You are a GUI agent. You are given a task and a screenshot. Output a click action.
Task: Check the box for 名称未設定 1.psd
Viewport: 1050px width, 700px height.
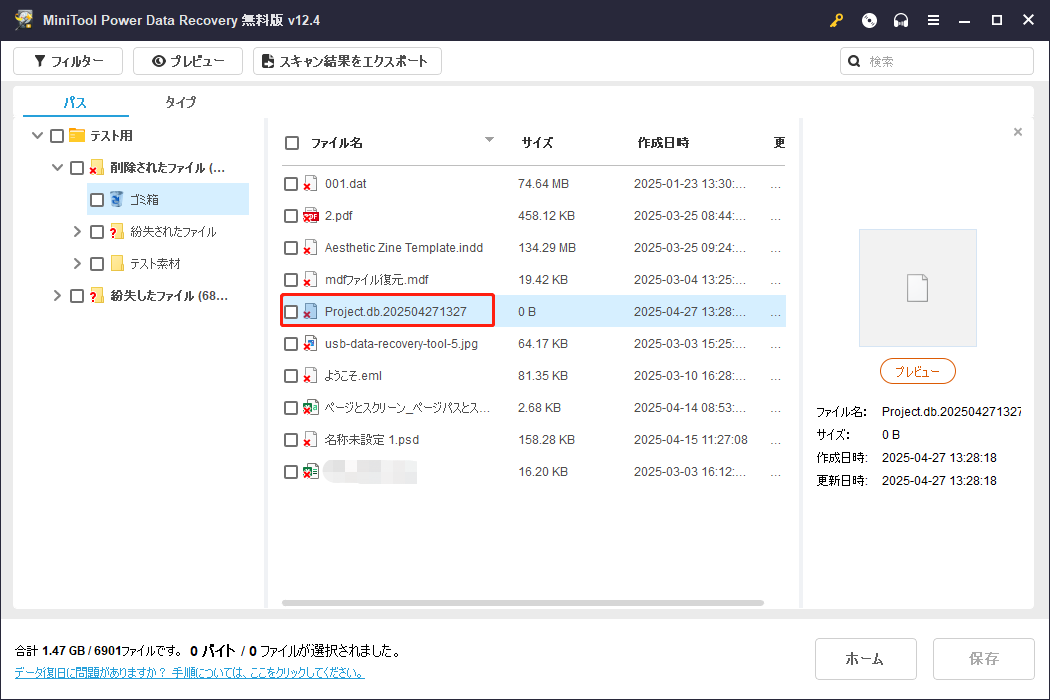[x=291, y=439]
